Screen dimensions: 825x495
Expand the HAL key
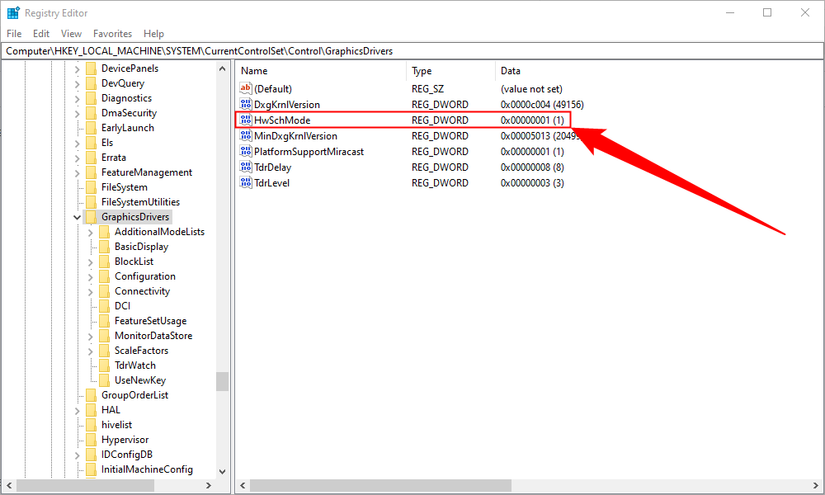tap(77, 410)
